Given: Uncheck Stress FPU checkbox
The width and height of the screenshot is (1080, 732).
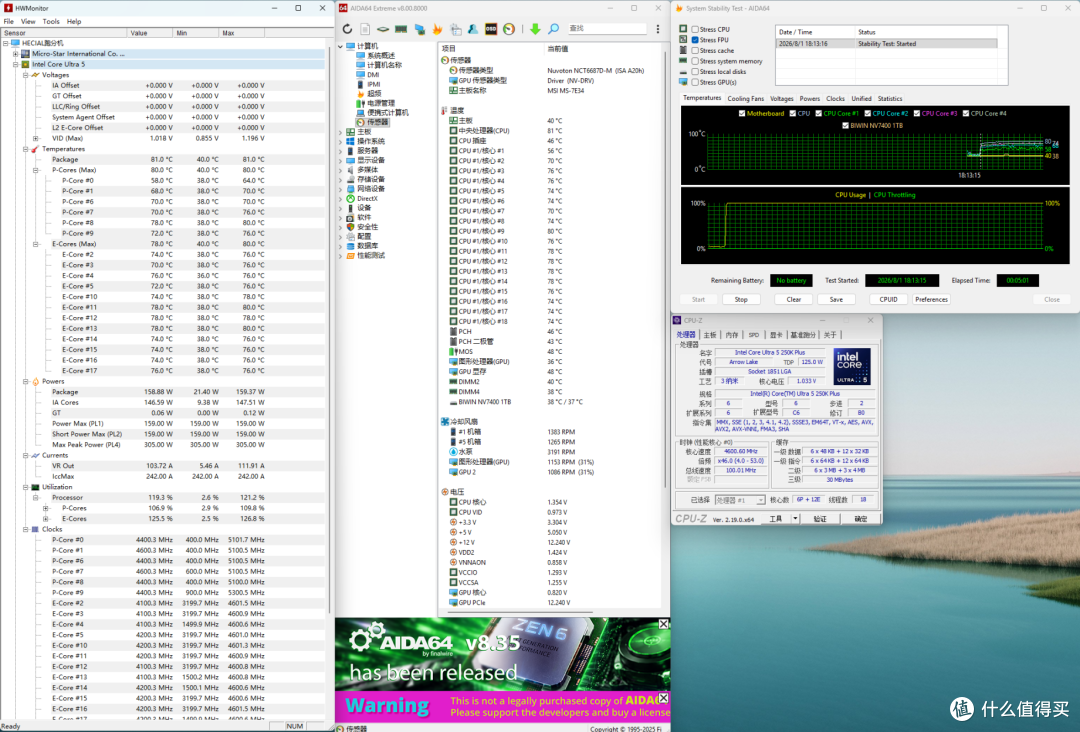Looking at the screenshot, I should [x=695, y=40].
